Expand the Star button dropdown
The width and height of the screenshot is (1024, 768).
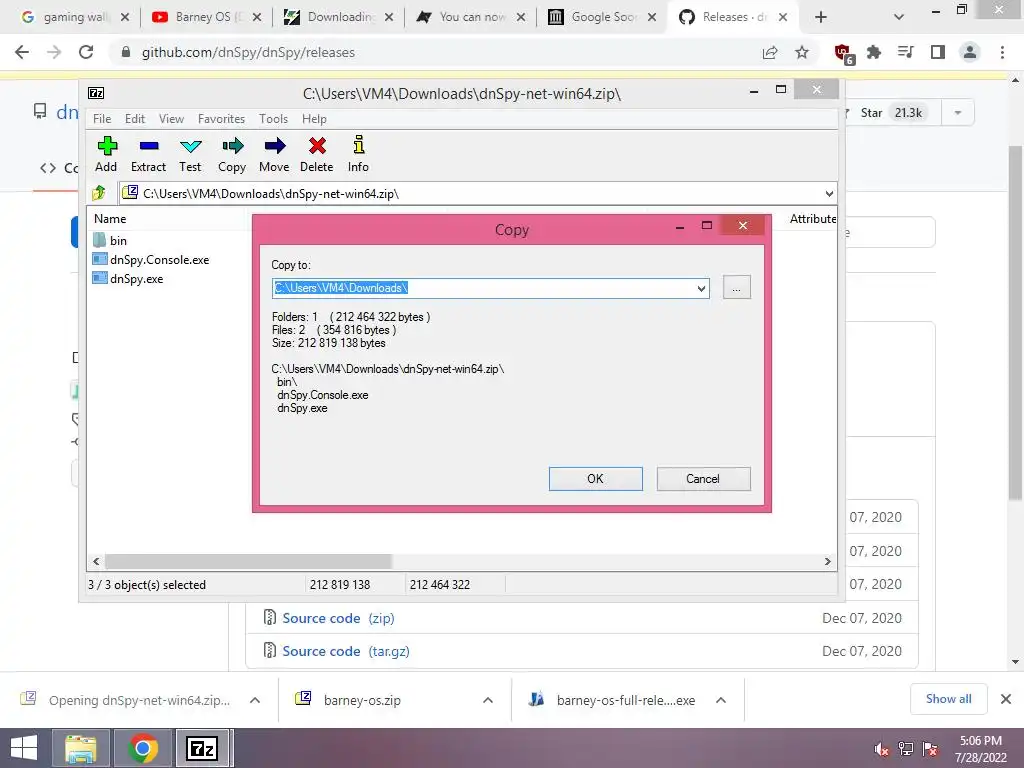pyautogui.click(x=958, y=113)
